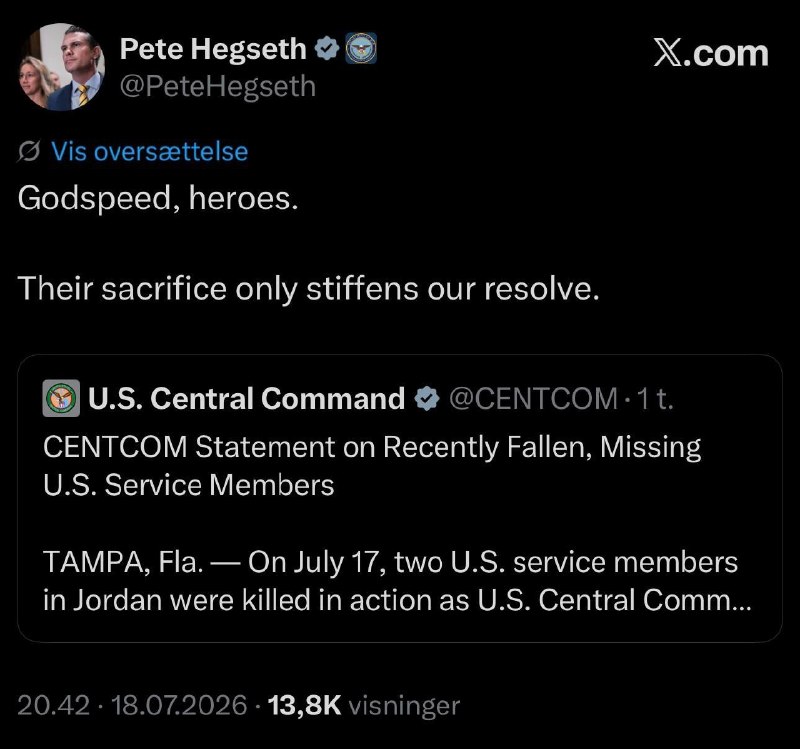Open the U.S. Central Command account name
Image resolution: width=800 pixels, height=749 pixels.
coord(246,398)
